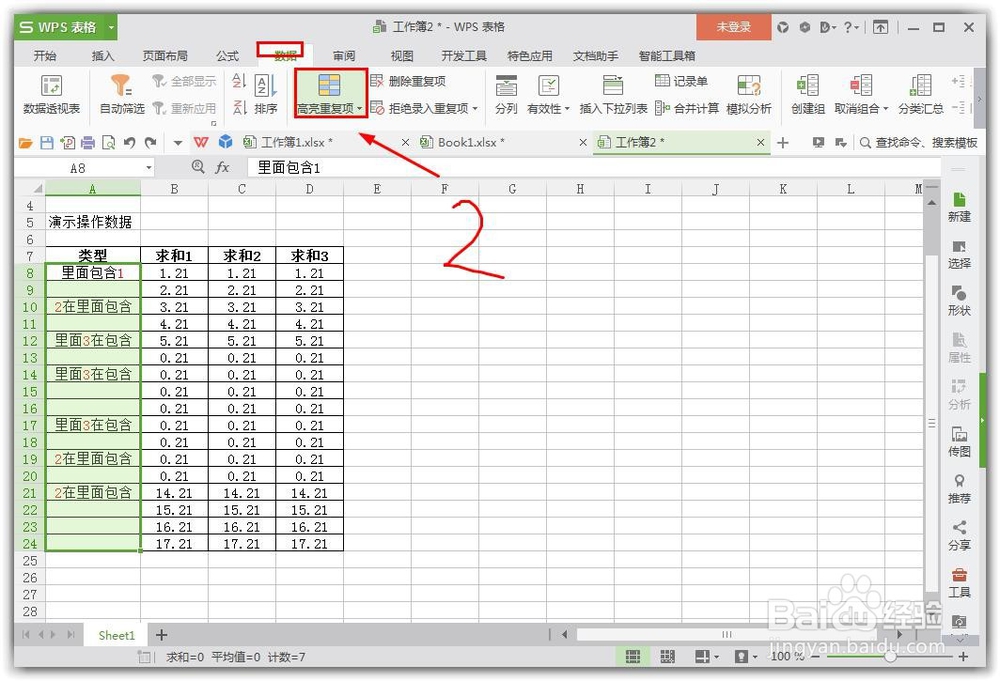Open the Review (审阅) ribbon tab
Screen dimensions: 1000x681
tap(344, 56)
